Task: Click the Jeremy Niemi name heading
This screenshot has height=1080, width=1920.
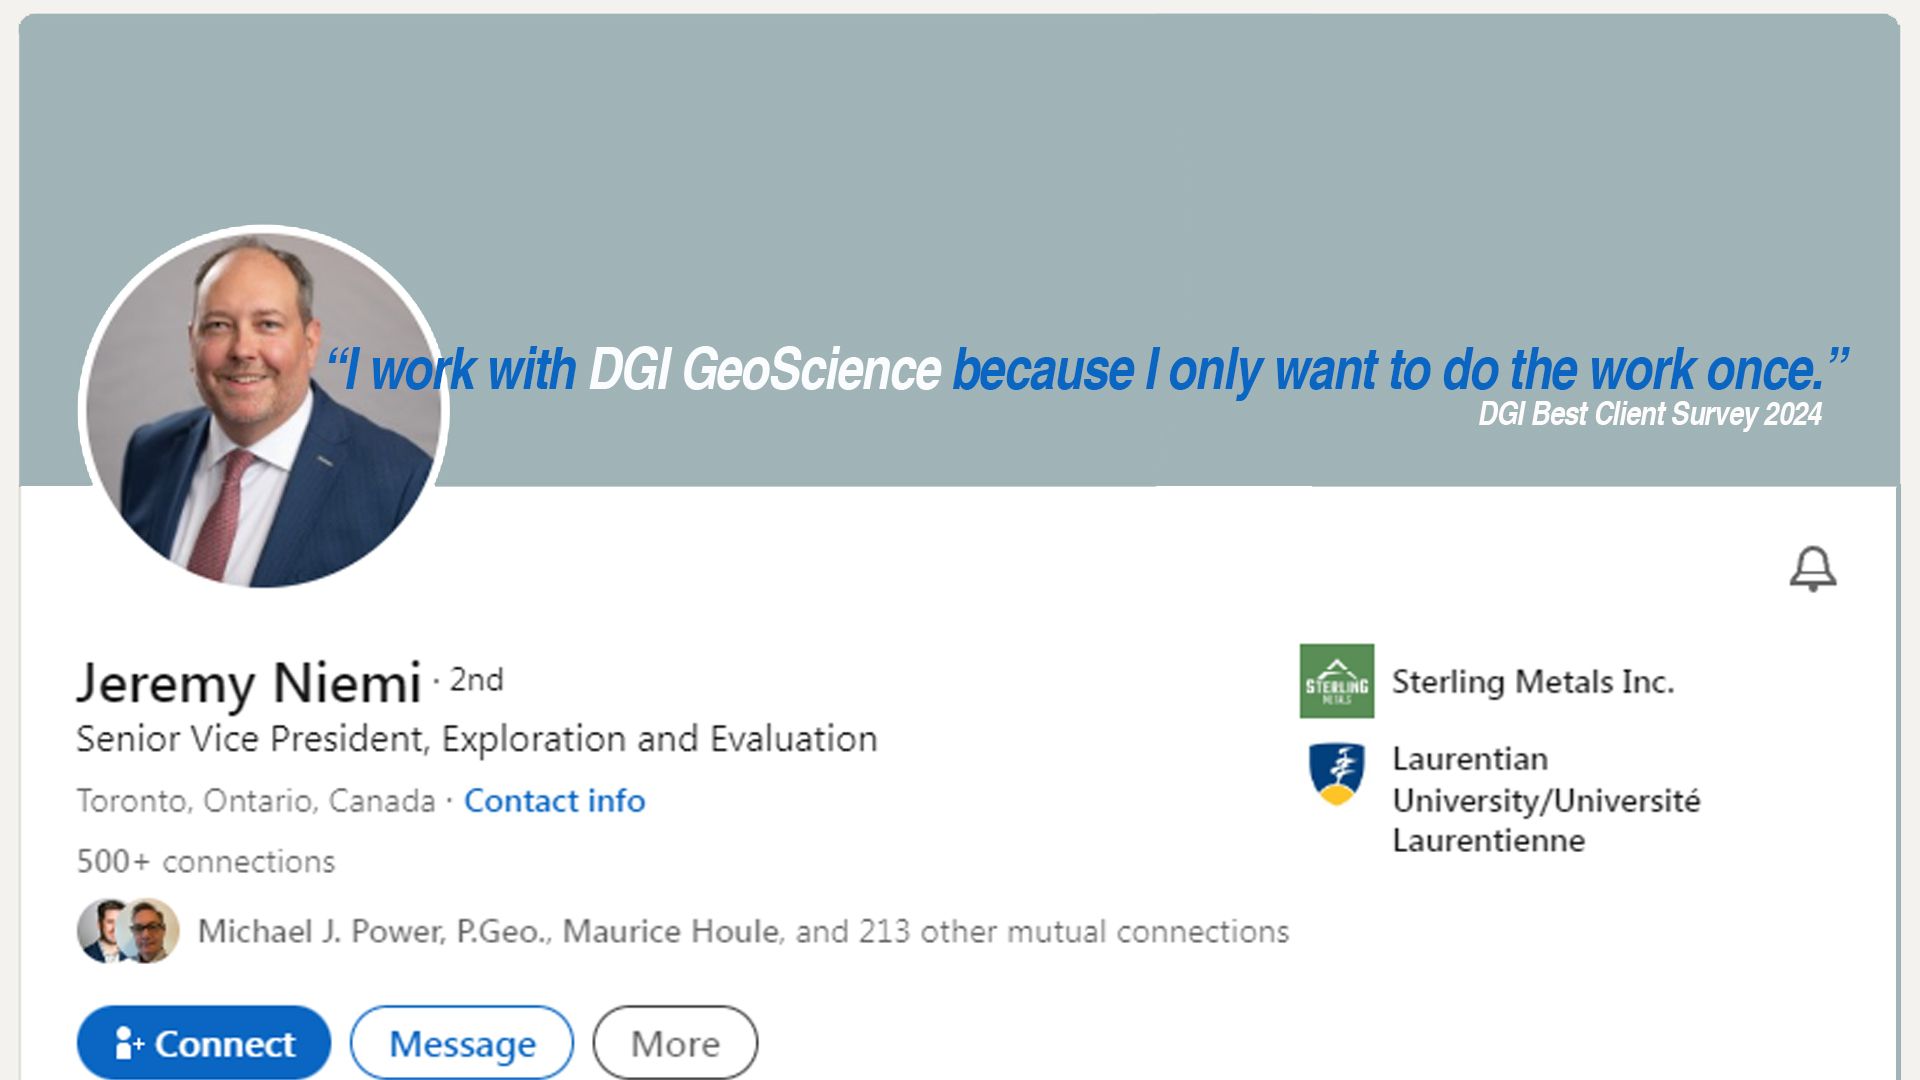Action: 249,684
